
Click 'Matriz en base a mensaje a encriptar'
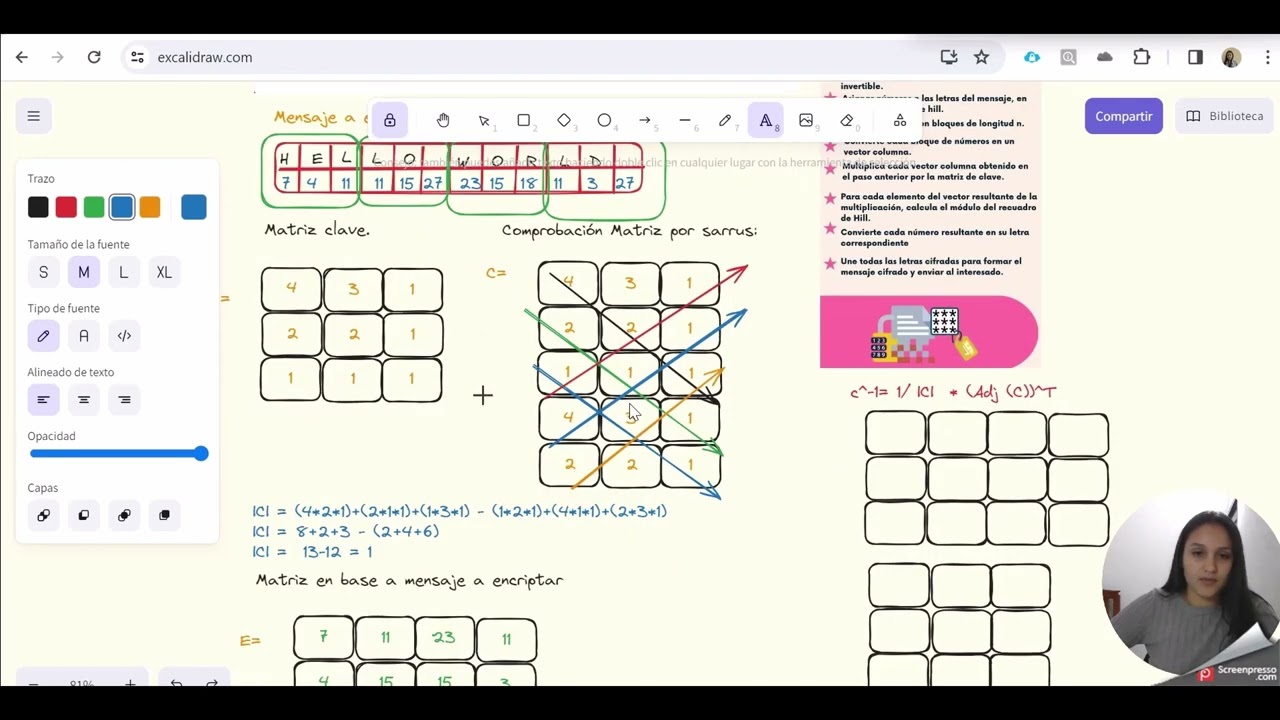tap(409, 580)
